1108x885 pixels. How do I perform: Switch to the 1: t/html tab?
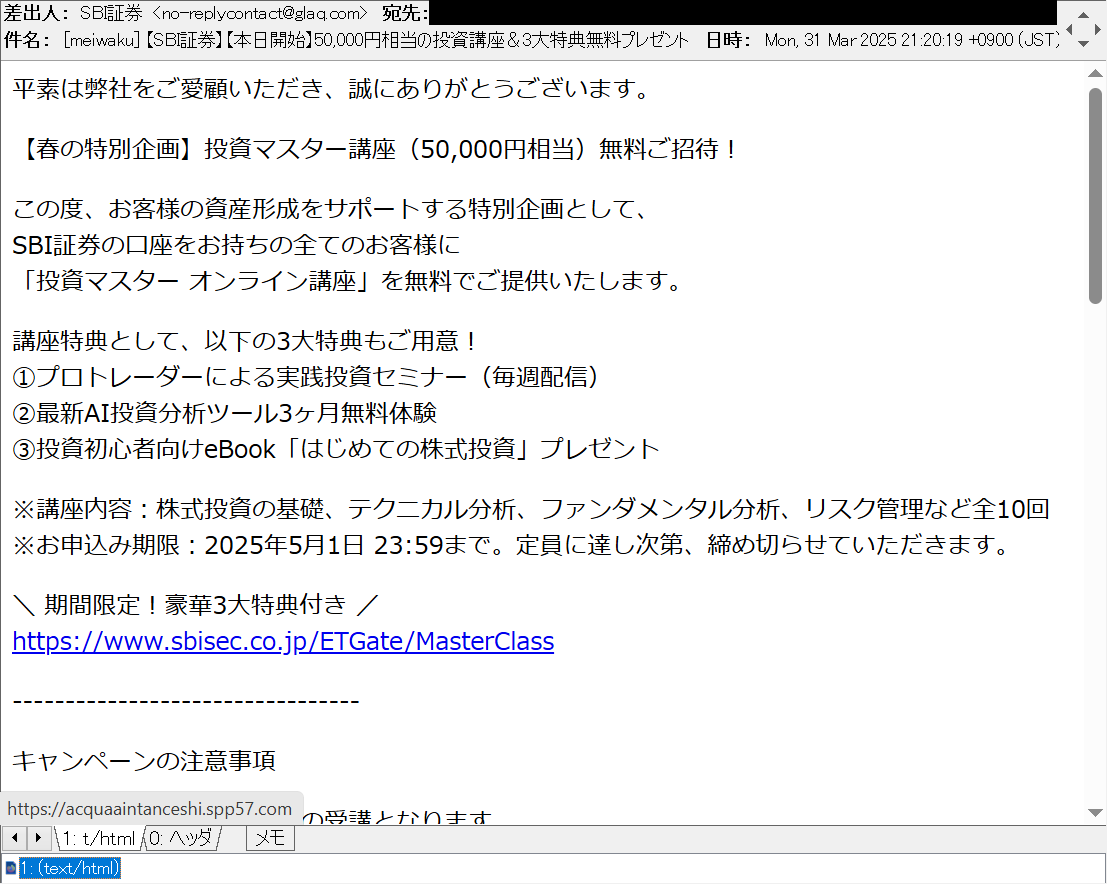coord(98,838)
